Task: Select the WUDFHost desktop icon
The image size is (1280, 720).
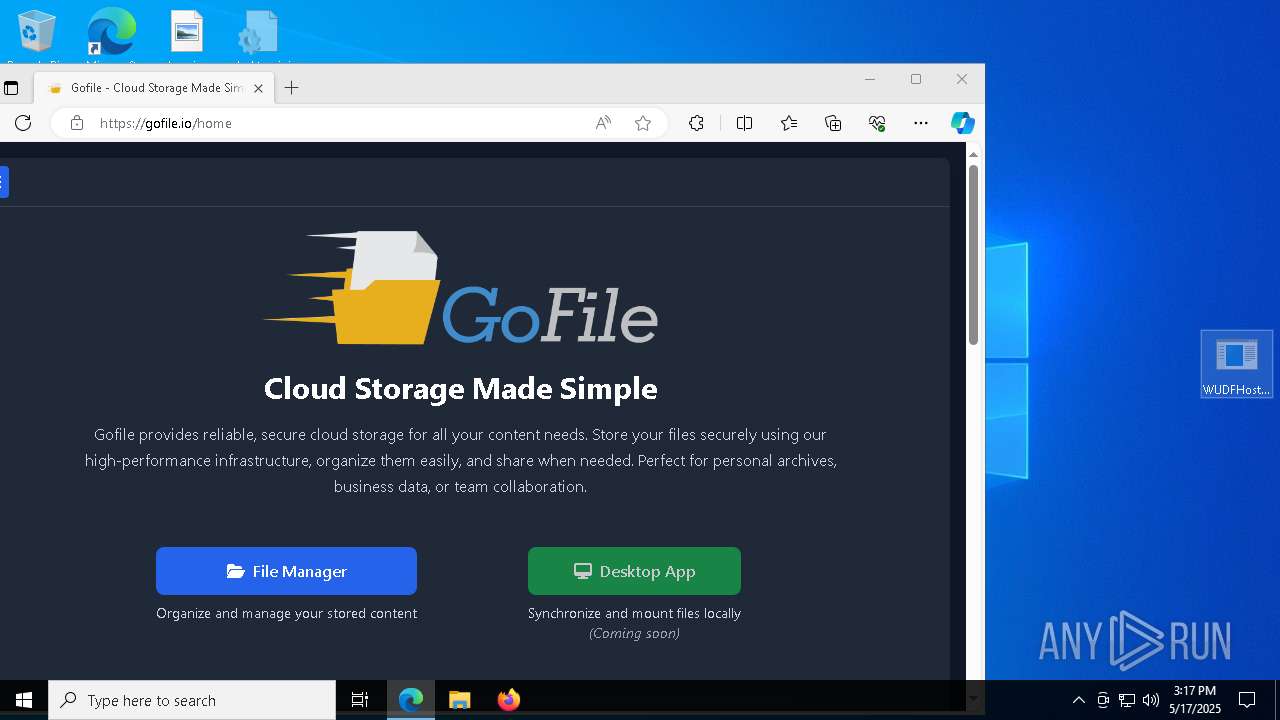Action: pos(1237,364)
